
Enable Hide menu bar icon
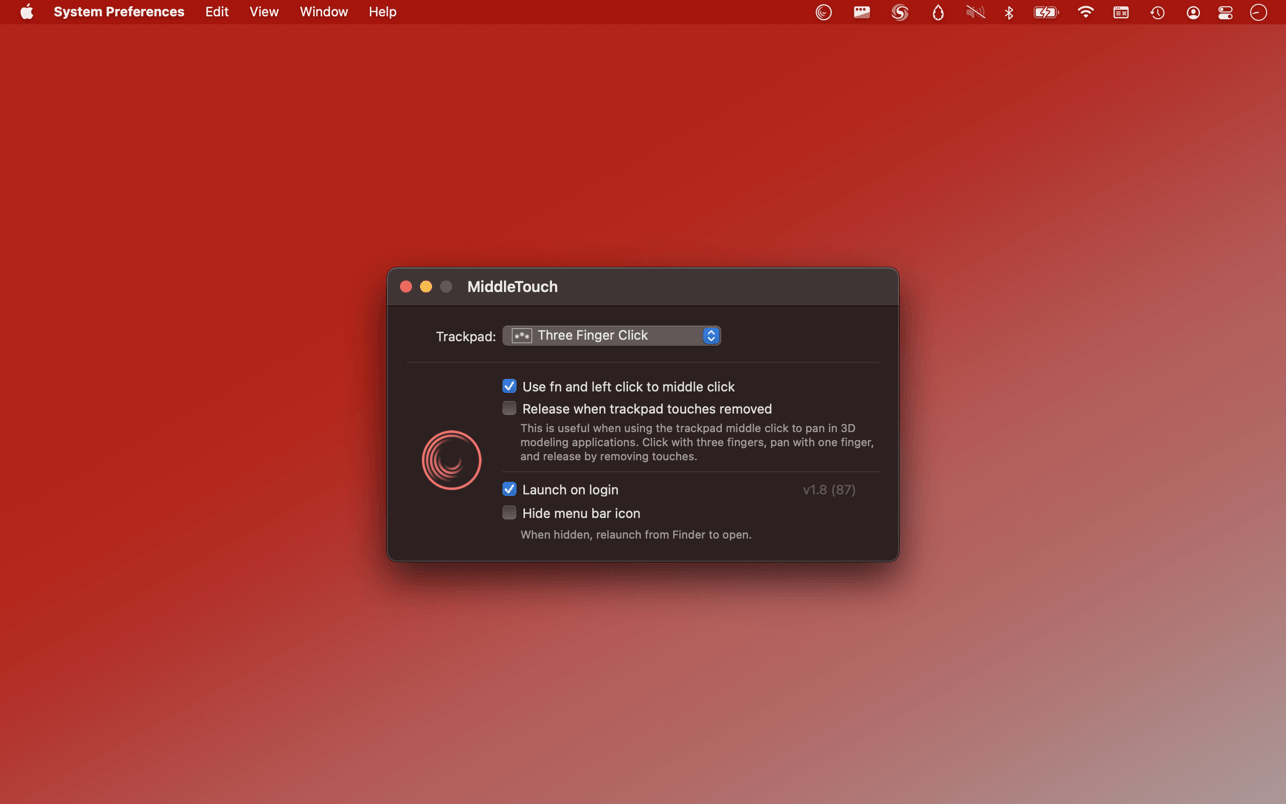[x=509, y=513]
